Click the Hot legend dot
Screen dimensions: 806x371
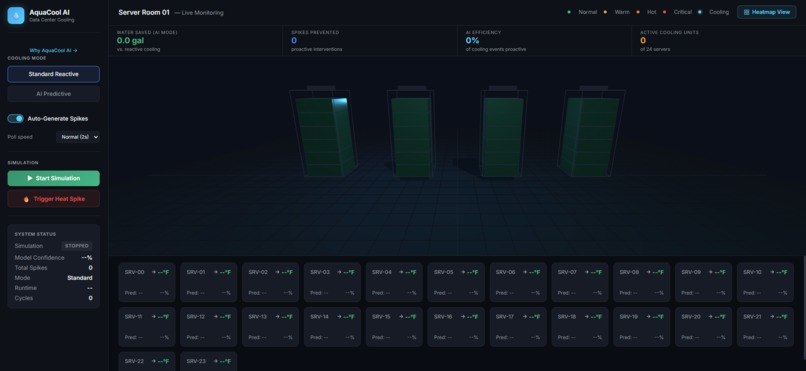pos(638,12)
